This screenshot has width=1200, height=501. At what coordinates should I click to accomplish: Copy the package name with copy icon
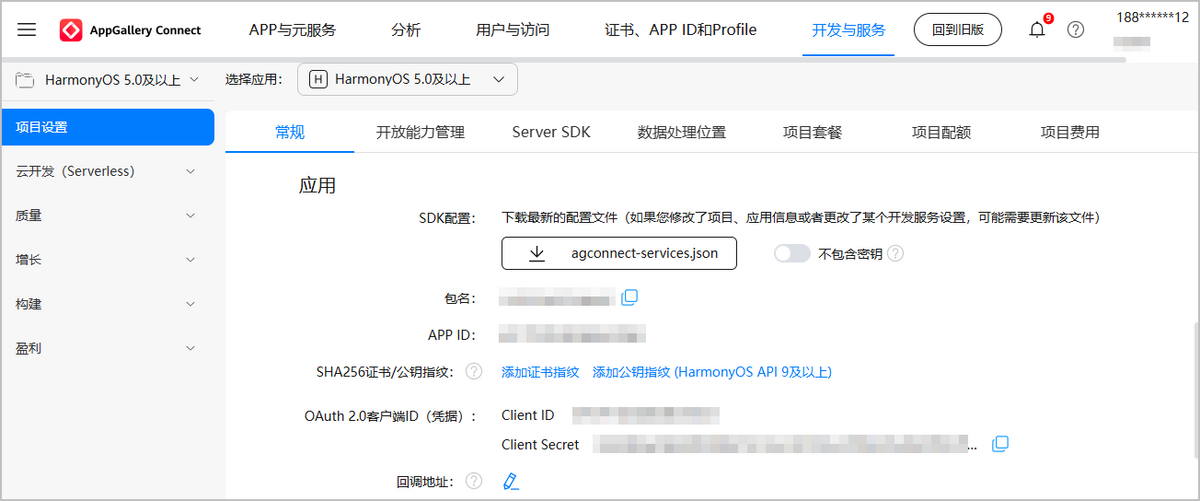click(630, 298)
